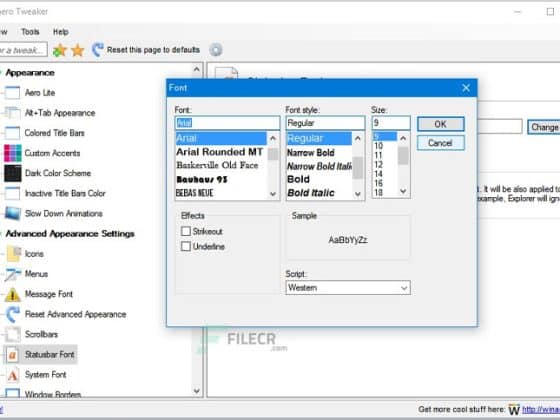Select Narrow Bold font style
The image size is (560, 420).
pos(311,152)
